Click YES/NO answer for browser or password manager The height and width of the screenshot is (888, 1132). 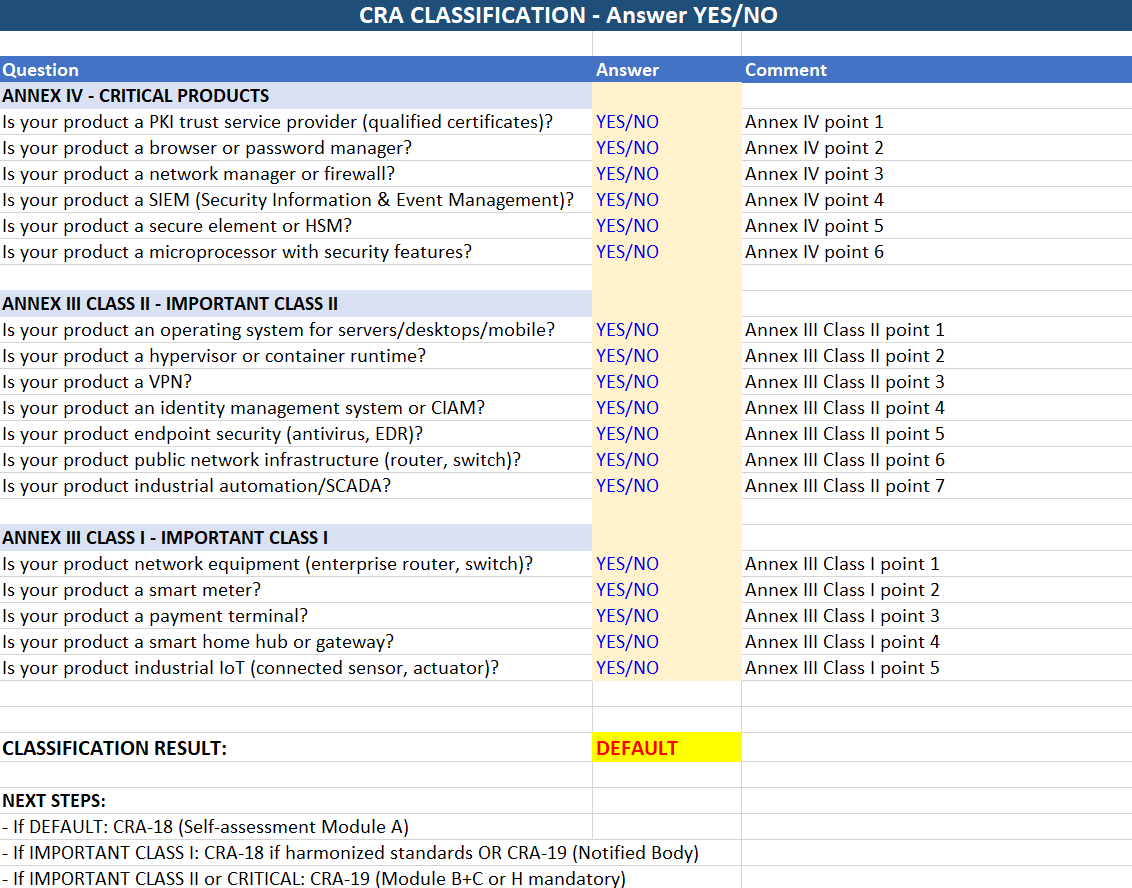click(627, 148)
